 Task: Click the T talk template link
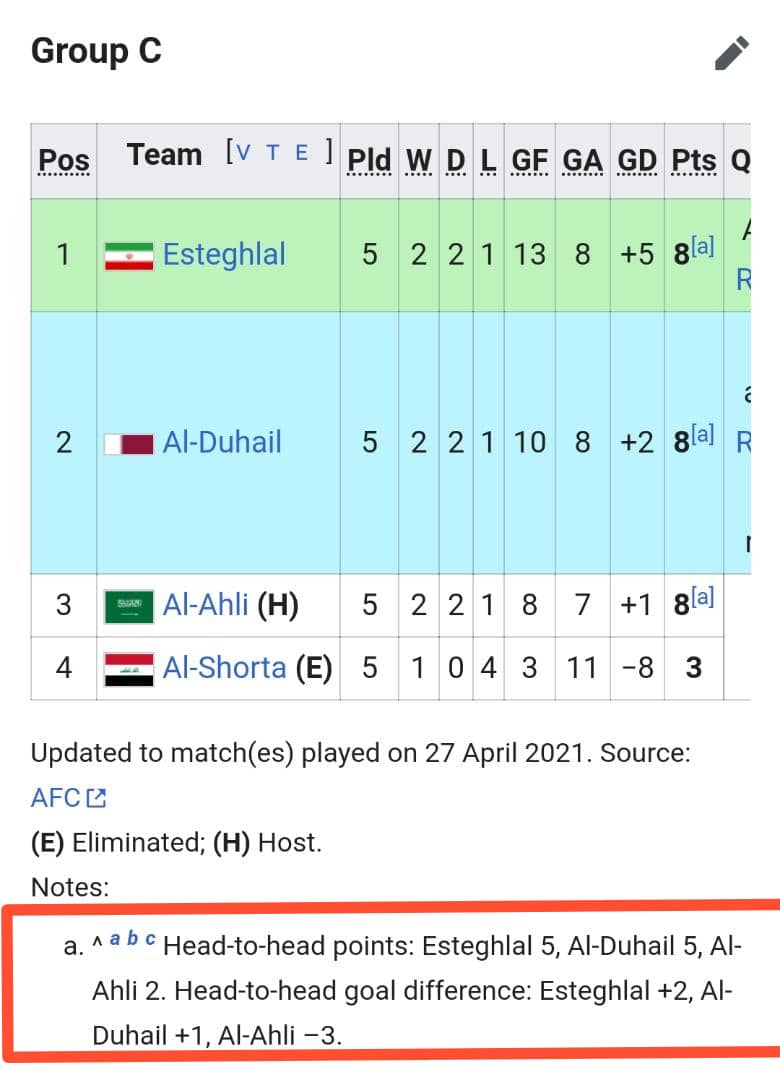tap(273, 153)
